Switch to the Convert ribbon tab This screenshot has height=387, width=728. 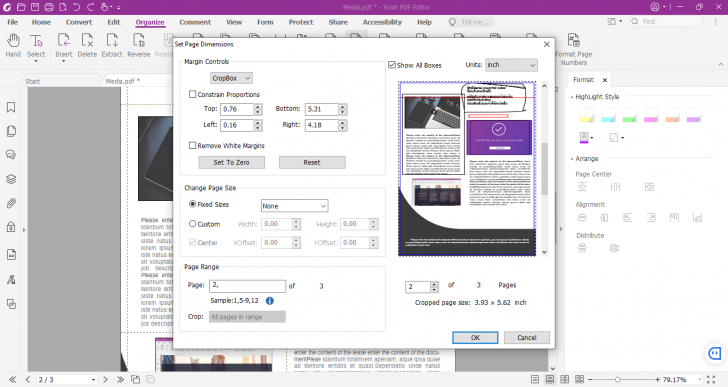click(x=79, y=22)
